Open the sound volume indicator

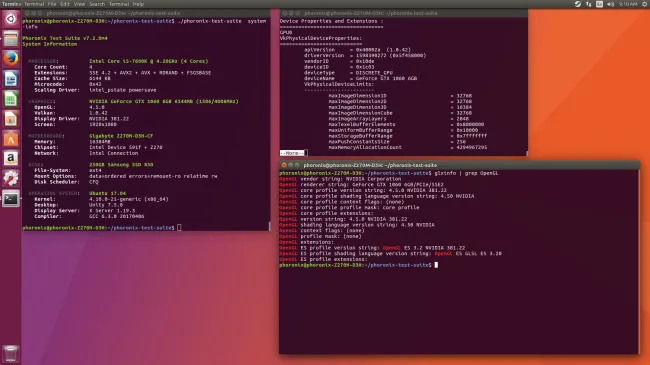pos(610,4)
